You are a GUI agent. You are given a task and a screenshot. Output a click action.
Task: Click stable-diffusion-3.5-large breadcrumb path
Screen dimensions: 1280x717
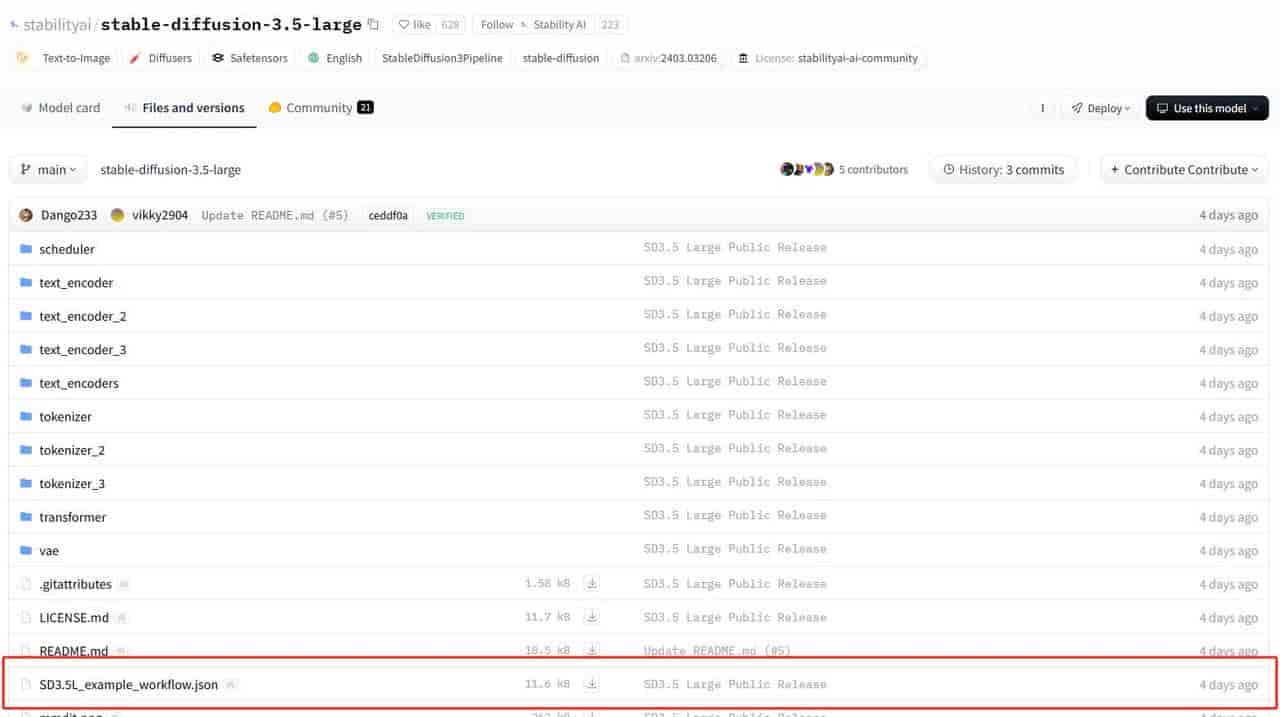(170, 170)
